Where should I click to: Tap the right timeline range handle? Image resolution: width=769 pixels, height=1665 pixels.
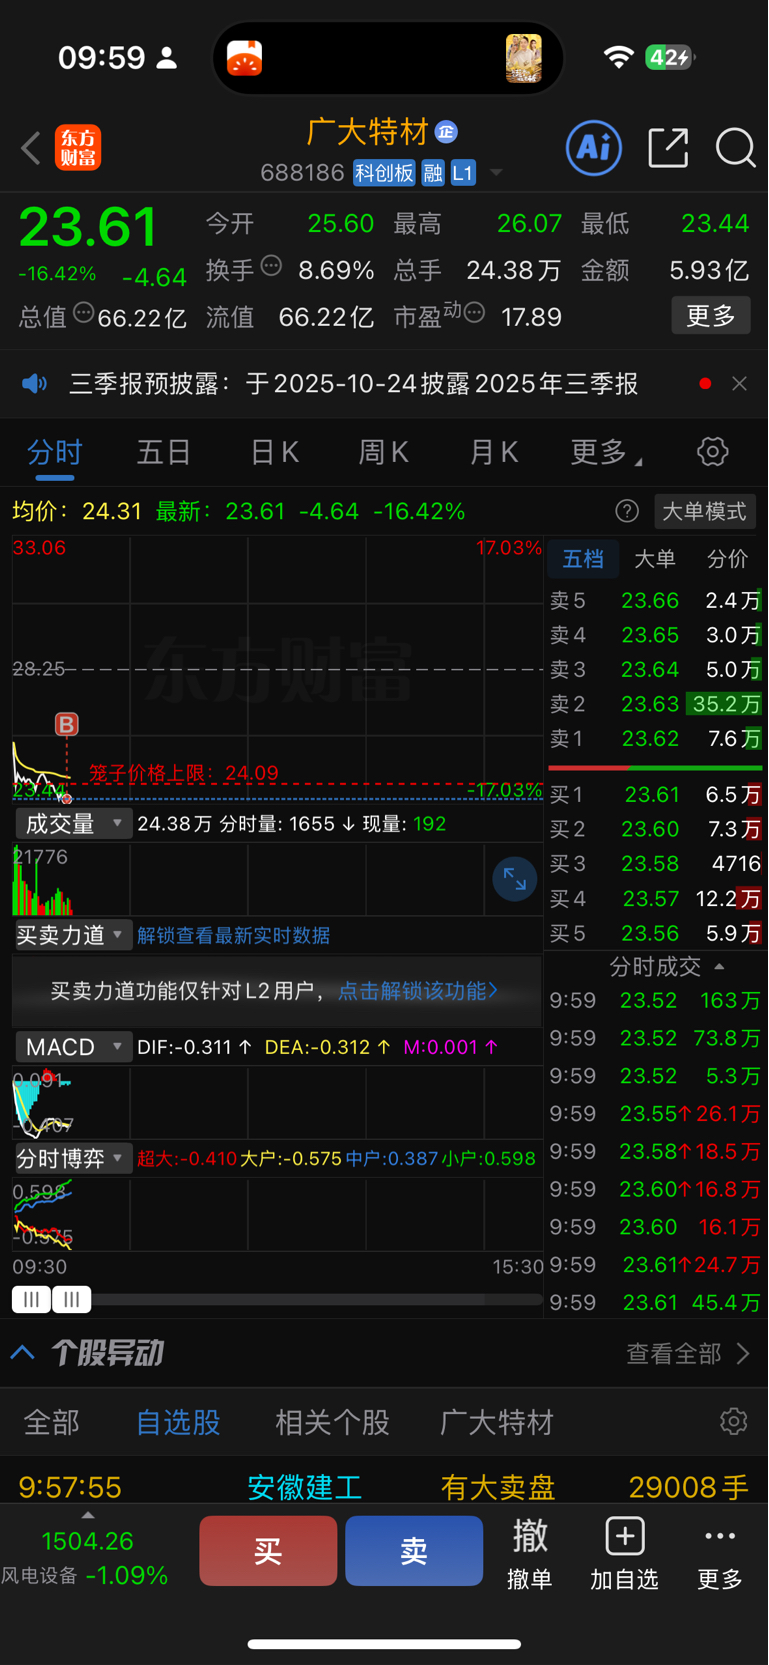pos(72,1299)
